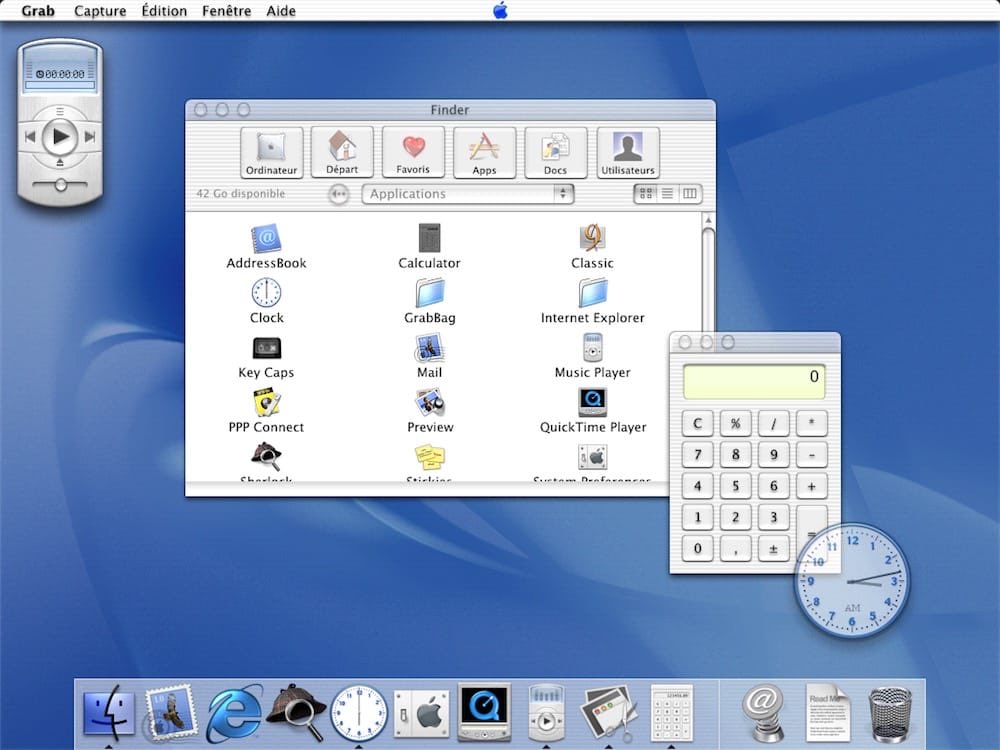Image resolution: width=1000 pixels, height=750 pixels.
Task: Click the floating analog clock
Action: pyautogui.click(x=852, y=580)
